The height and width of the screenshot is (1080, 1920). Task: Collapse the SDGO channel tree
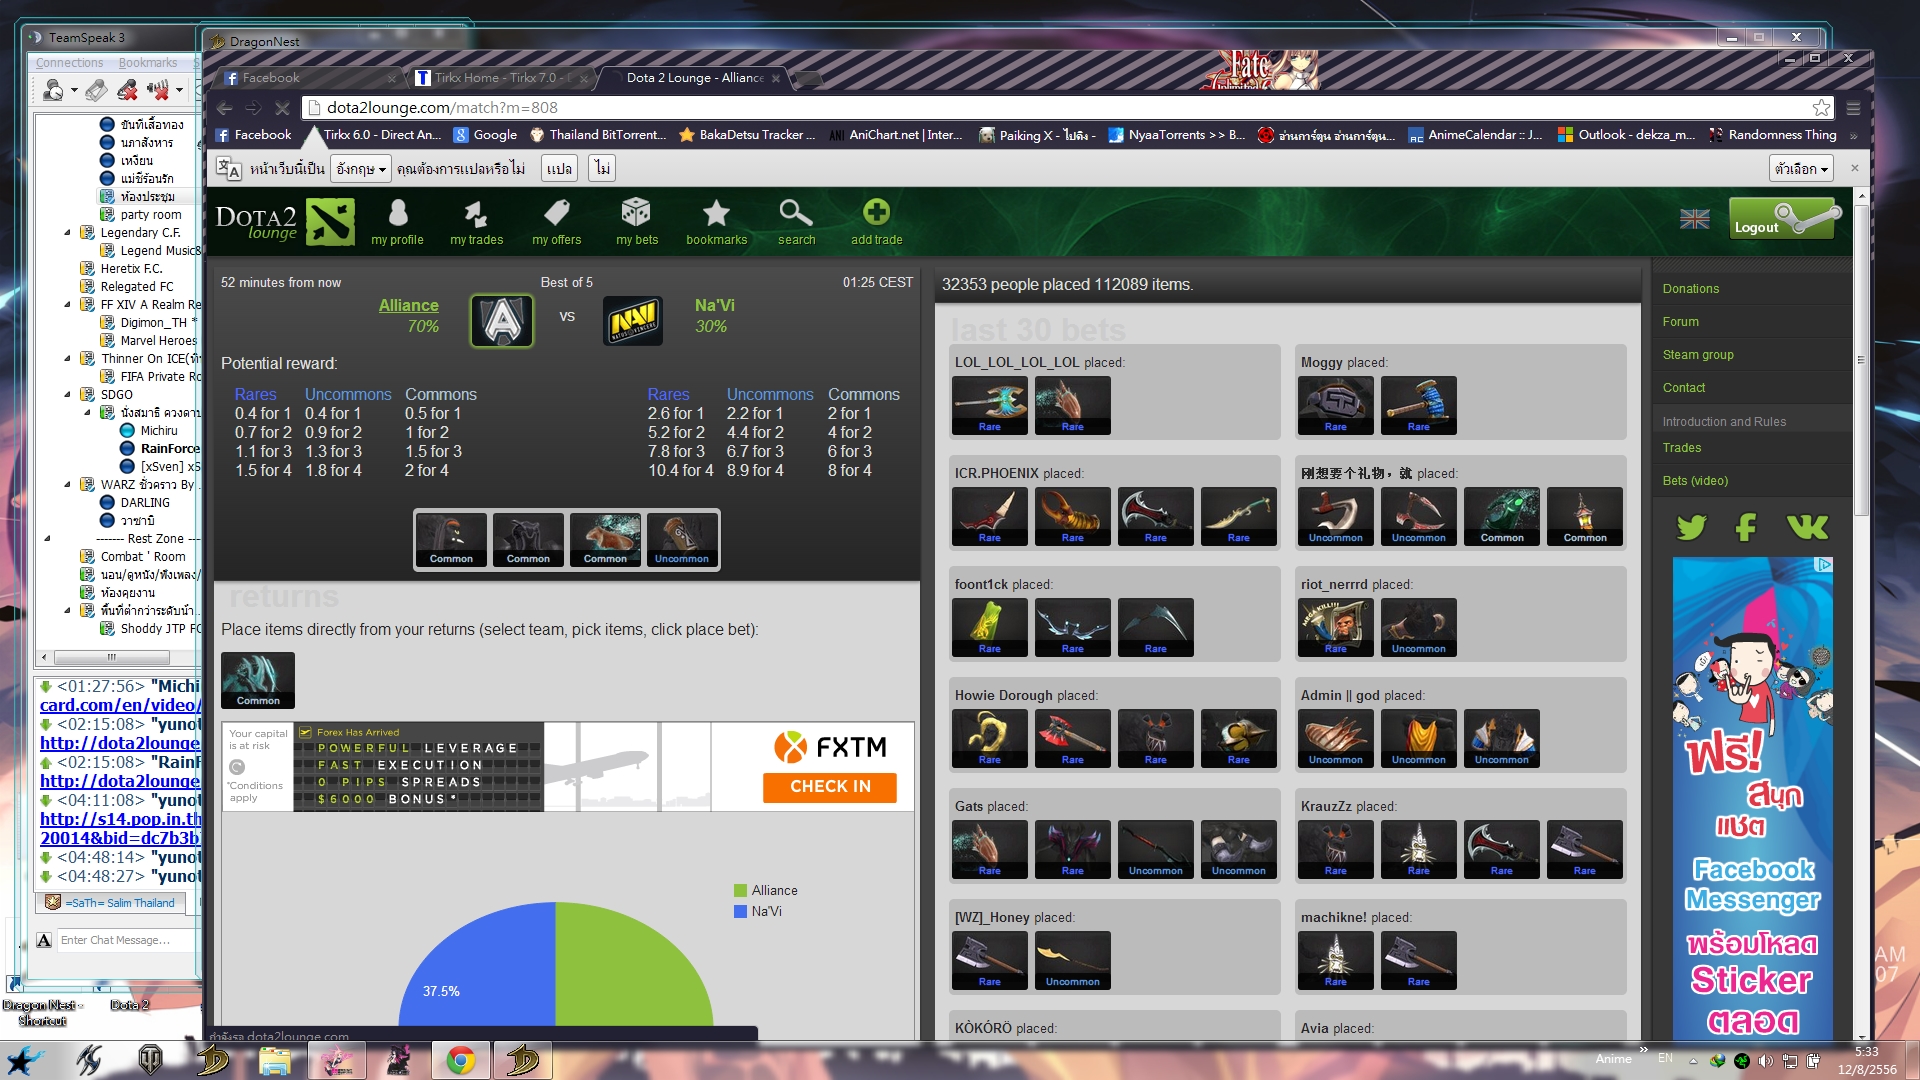pyautogui.click(x=67, y=394)
